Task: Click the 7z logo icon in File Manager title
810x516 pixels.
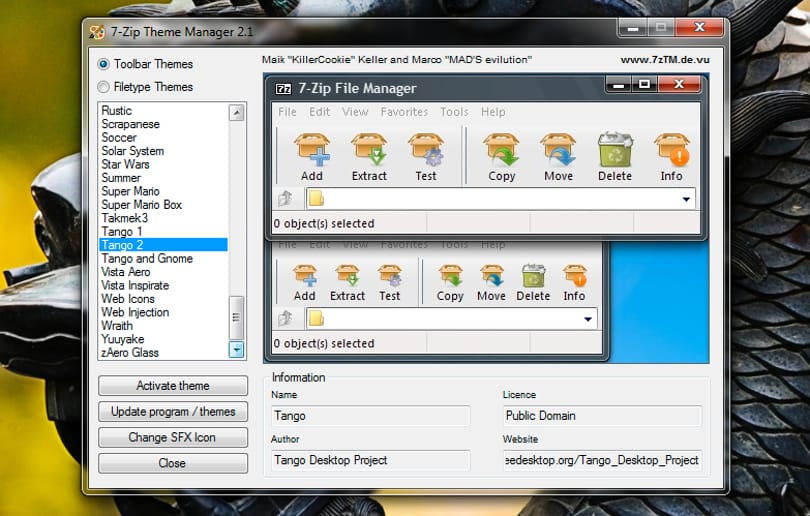Action: click(x=283, y=89)
